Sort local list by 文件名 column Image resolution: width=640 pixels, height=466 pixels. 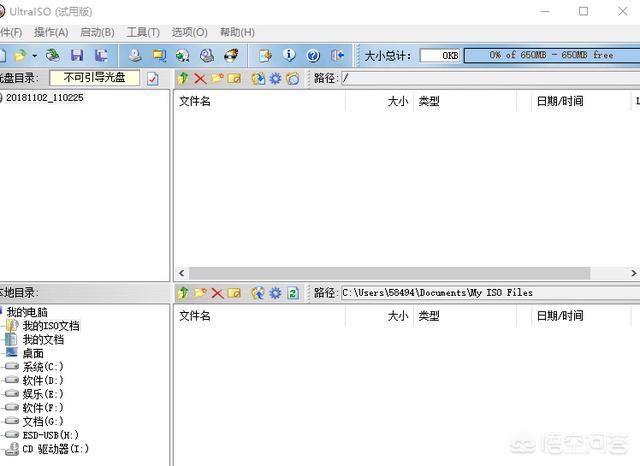click(x=260, y=316)
